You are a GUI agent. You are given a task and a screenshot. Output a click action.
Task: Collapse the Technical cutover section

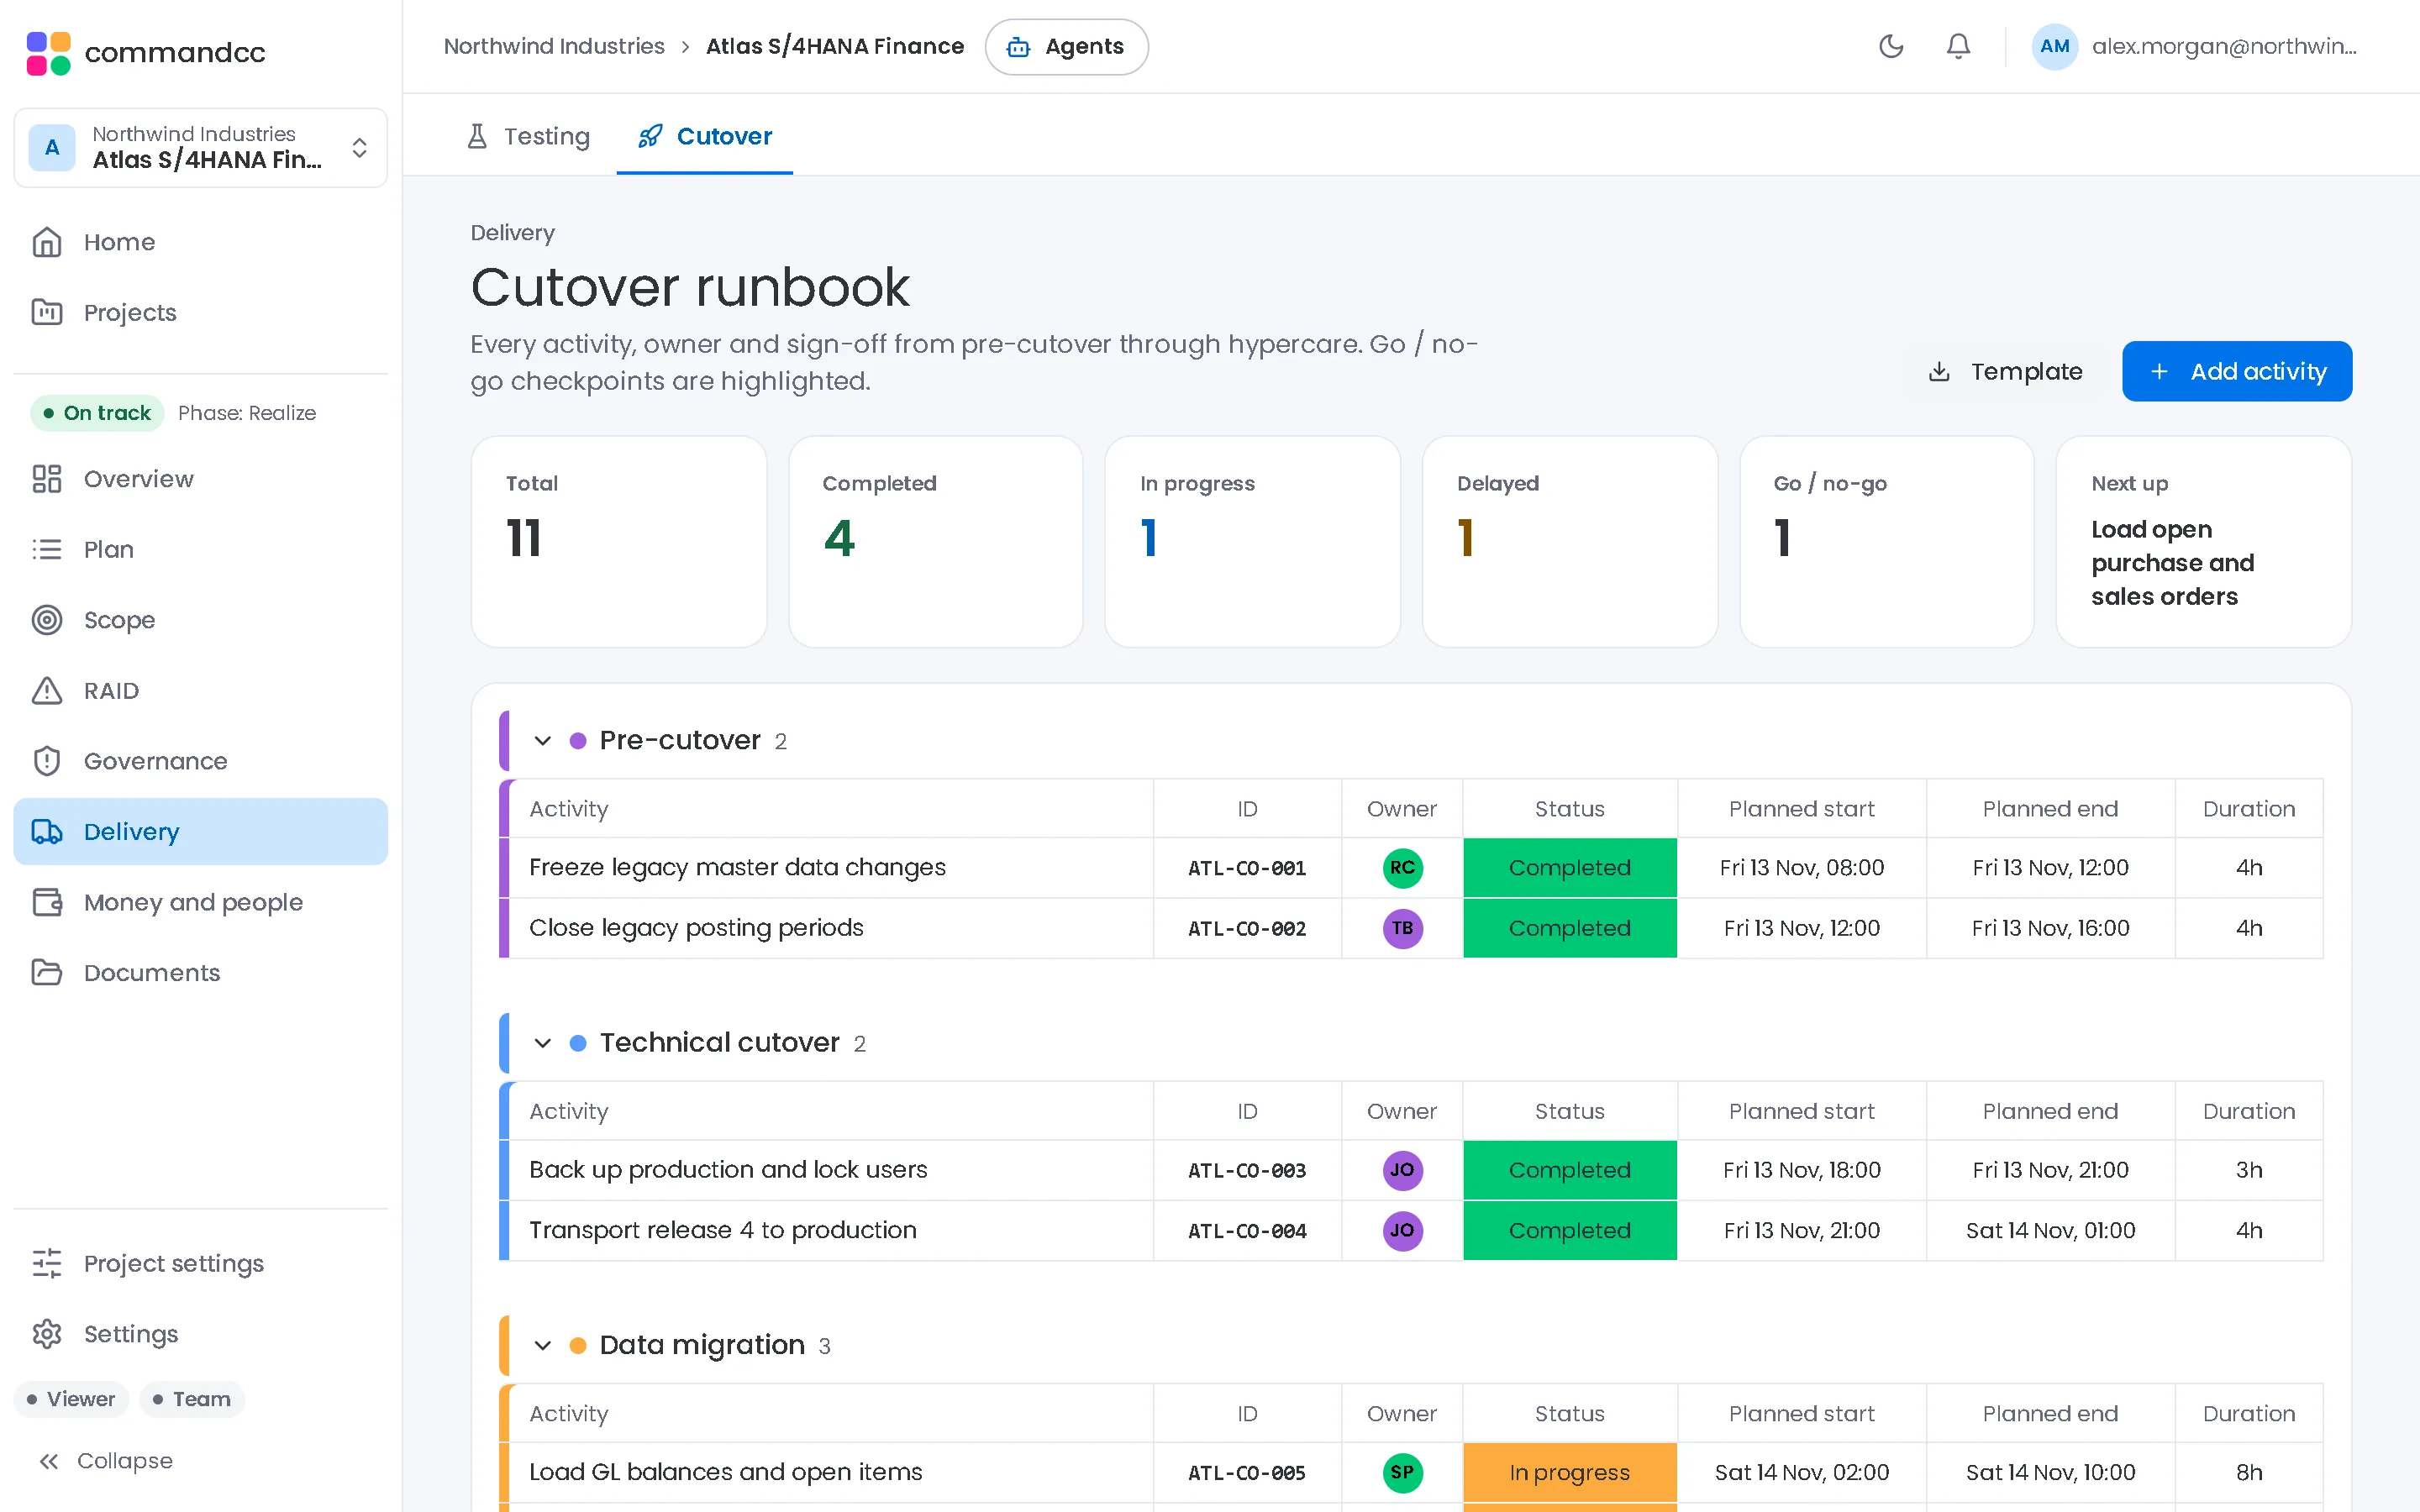(x=542, y=1043)
